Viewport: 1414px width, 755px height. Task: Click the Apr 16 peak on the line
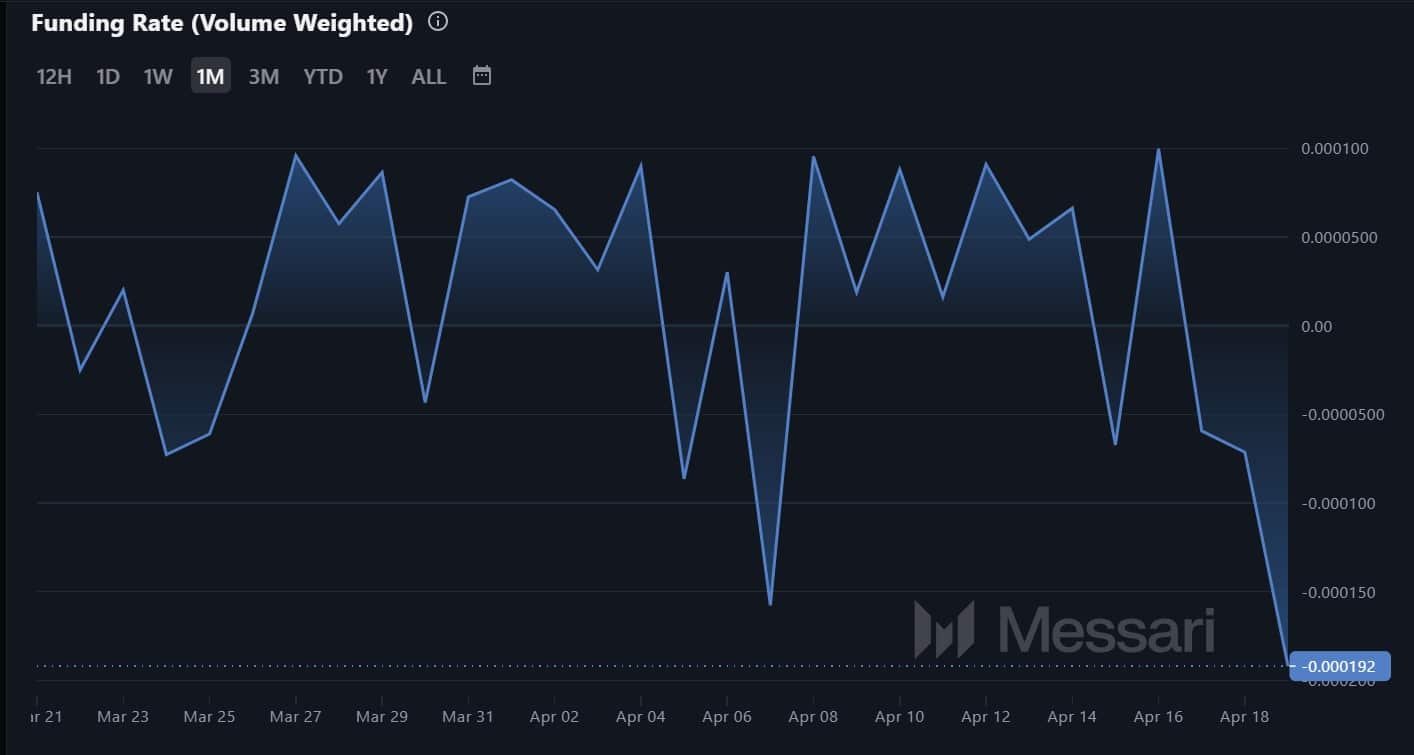click(x=1158, y=150)
